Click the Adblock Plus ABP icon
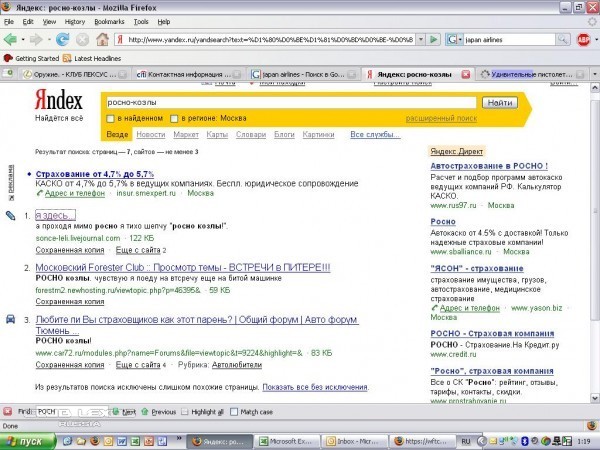 pos(584,40)
